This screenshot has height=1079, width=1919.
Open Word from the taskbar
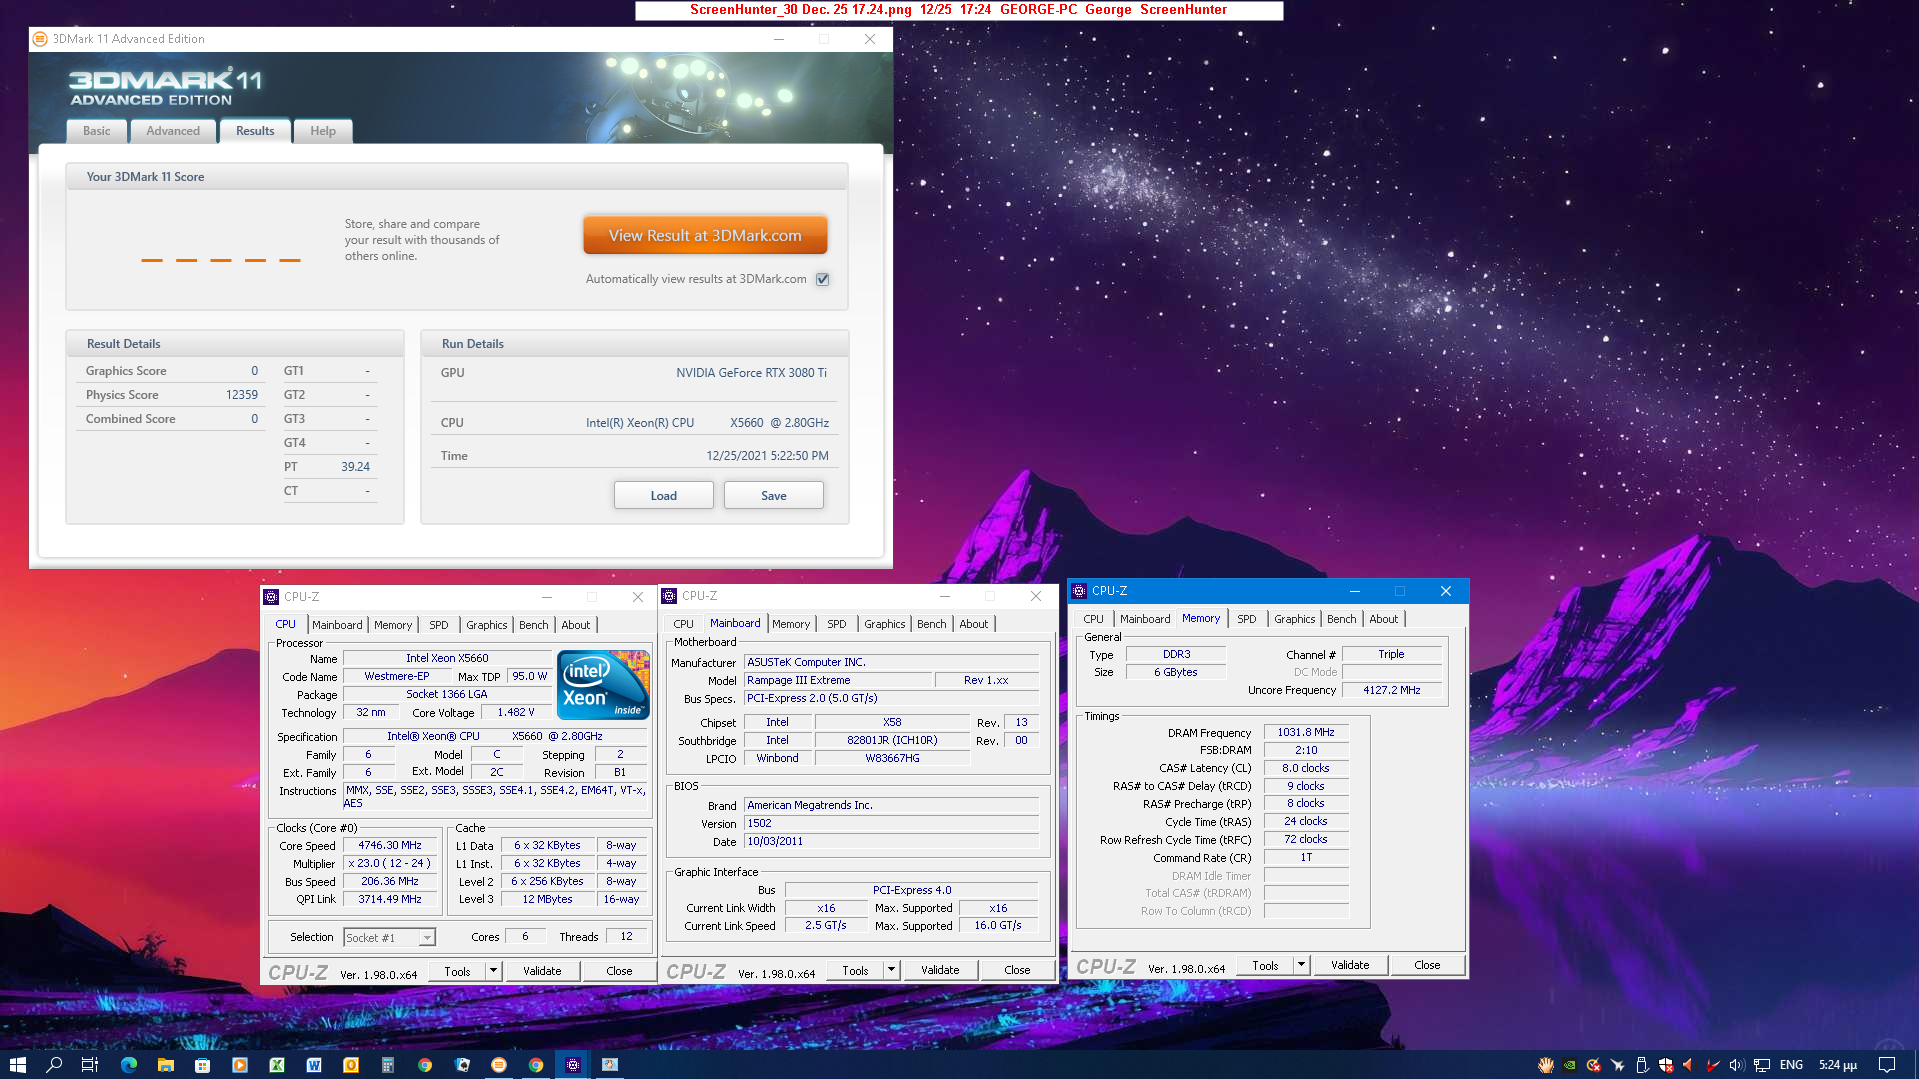313,1065
